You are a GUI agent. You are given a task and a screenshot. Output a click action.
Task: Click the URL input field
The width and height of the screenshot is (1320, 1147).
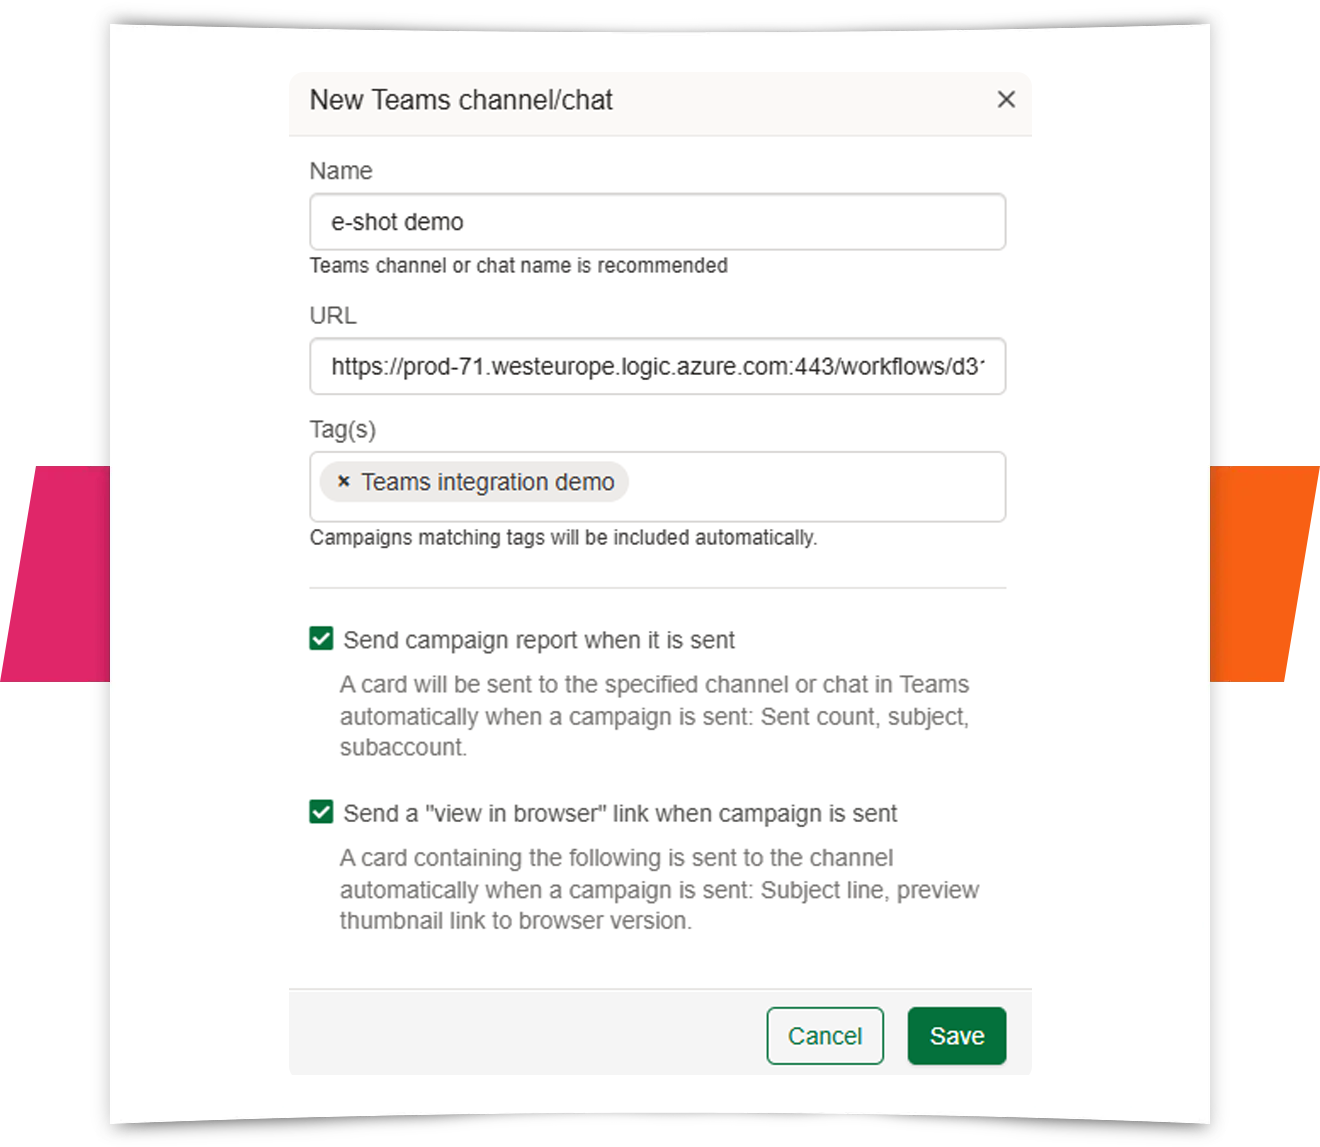pos(657,366)
